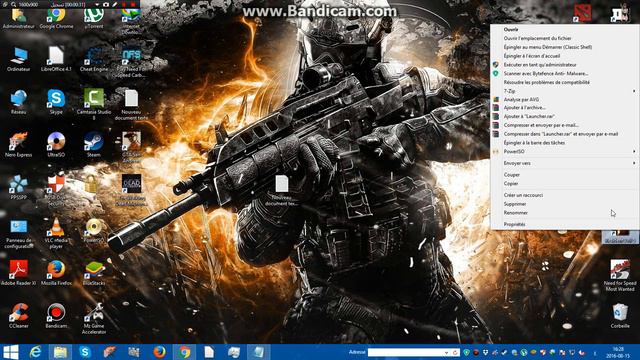Select the Mozilla Firefox desktop shortcut
This screenshot has height=360, width=640.
[56, 272]
